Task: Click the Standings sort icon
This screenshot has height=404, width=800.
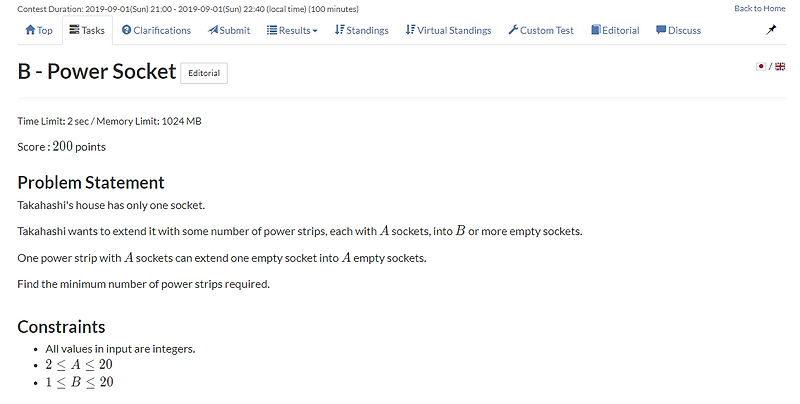Action: pyautogui.click(x=340, y=30)
